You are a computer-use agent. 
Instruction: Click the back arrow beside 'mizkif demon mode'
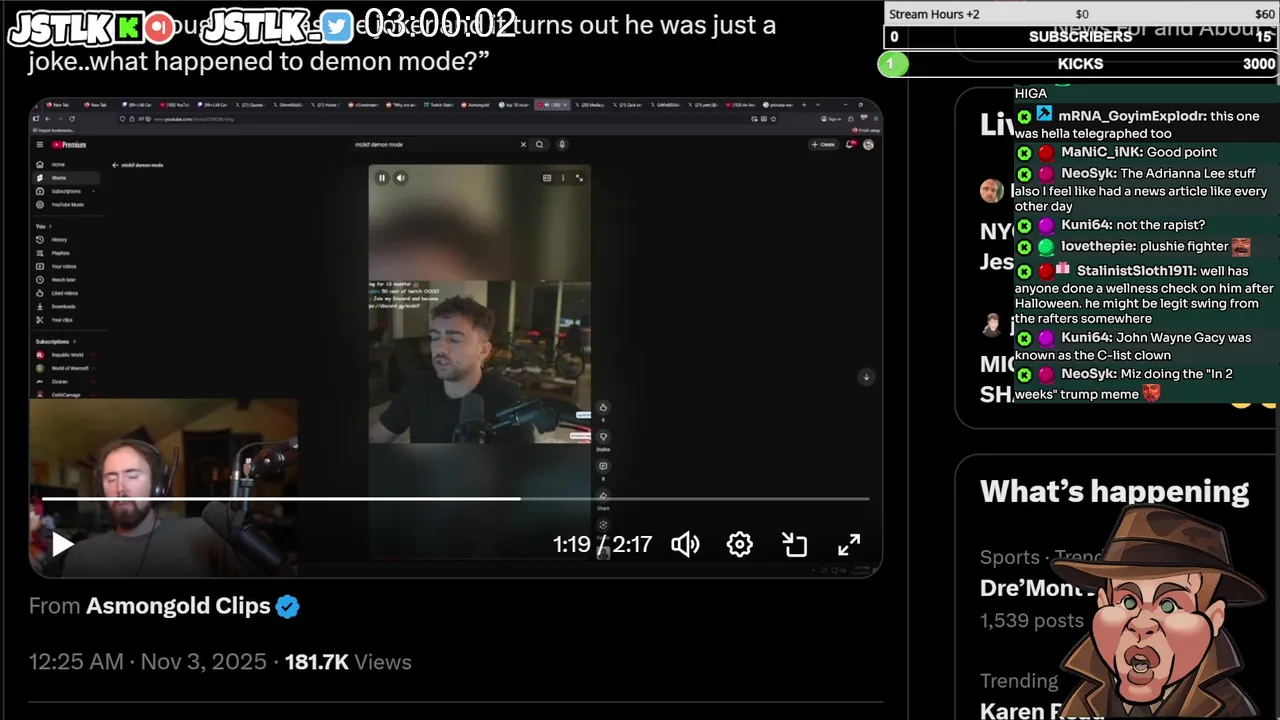115,165
